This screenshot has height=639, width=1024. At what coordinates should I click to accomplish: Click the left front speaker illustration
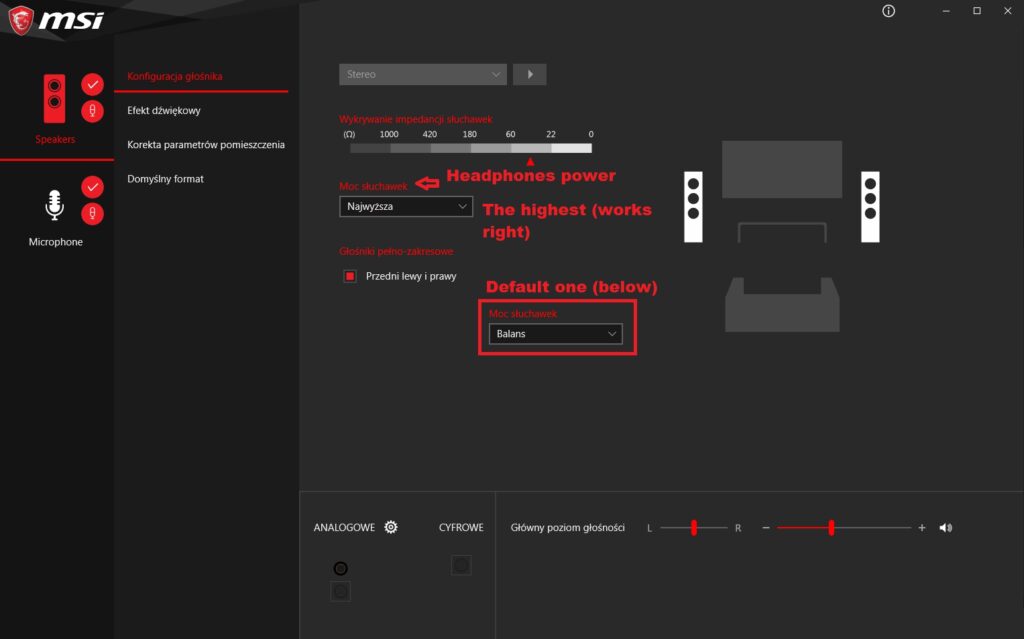(693, 206)
